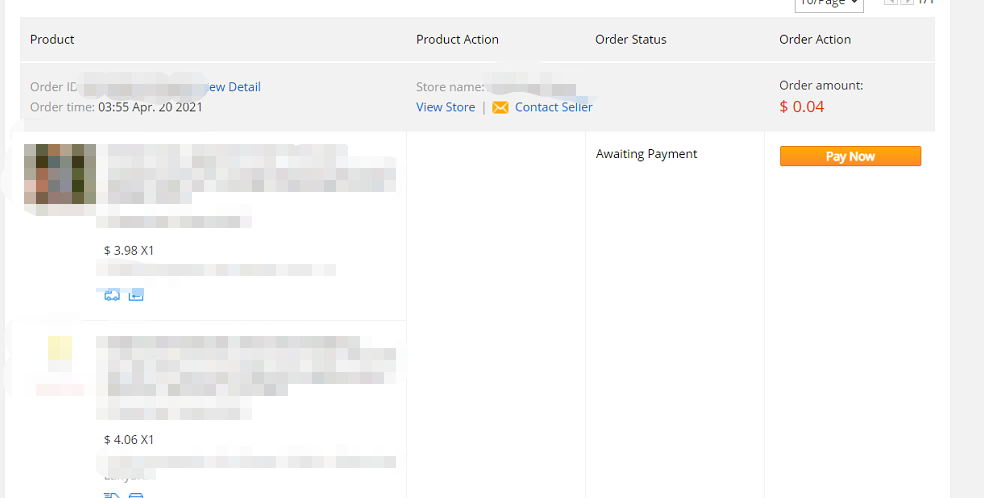The height and width of the screenshot is (498, 984).
Task: Click second icon under the $4.06 product
Action: [136, 495]
